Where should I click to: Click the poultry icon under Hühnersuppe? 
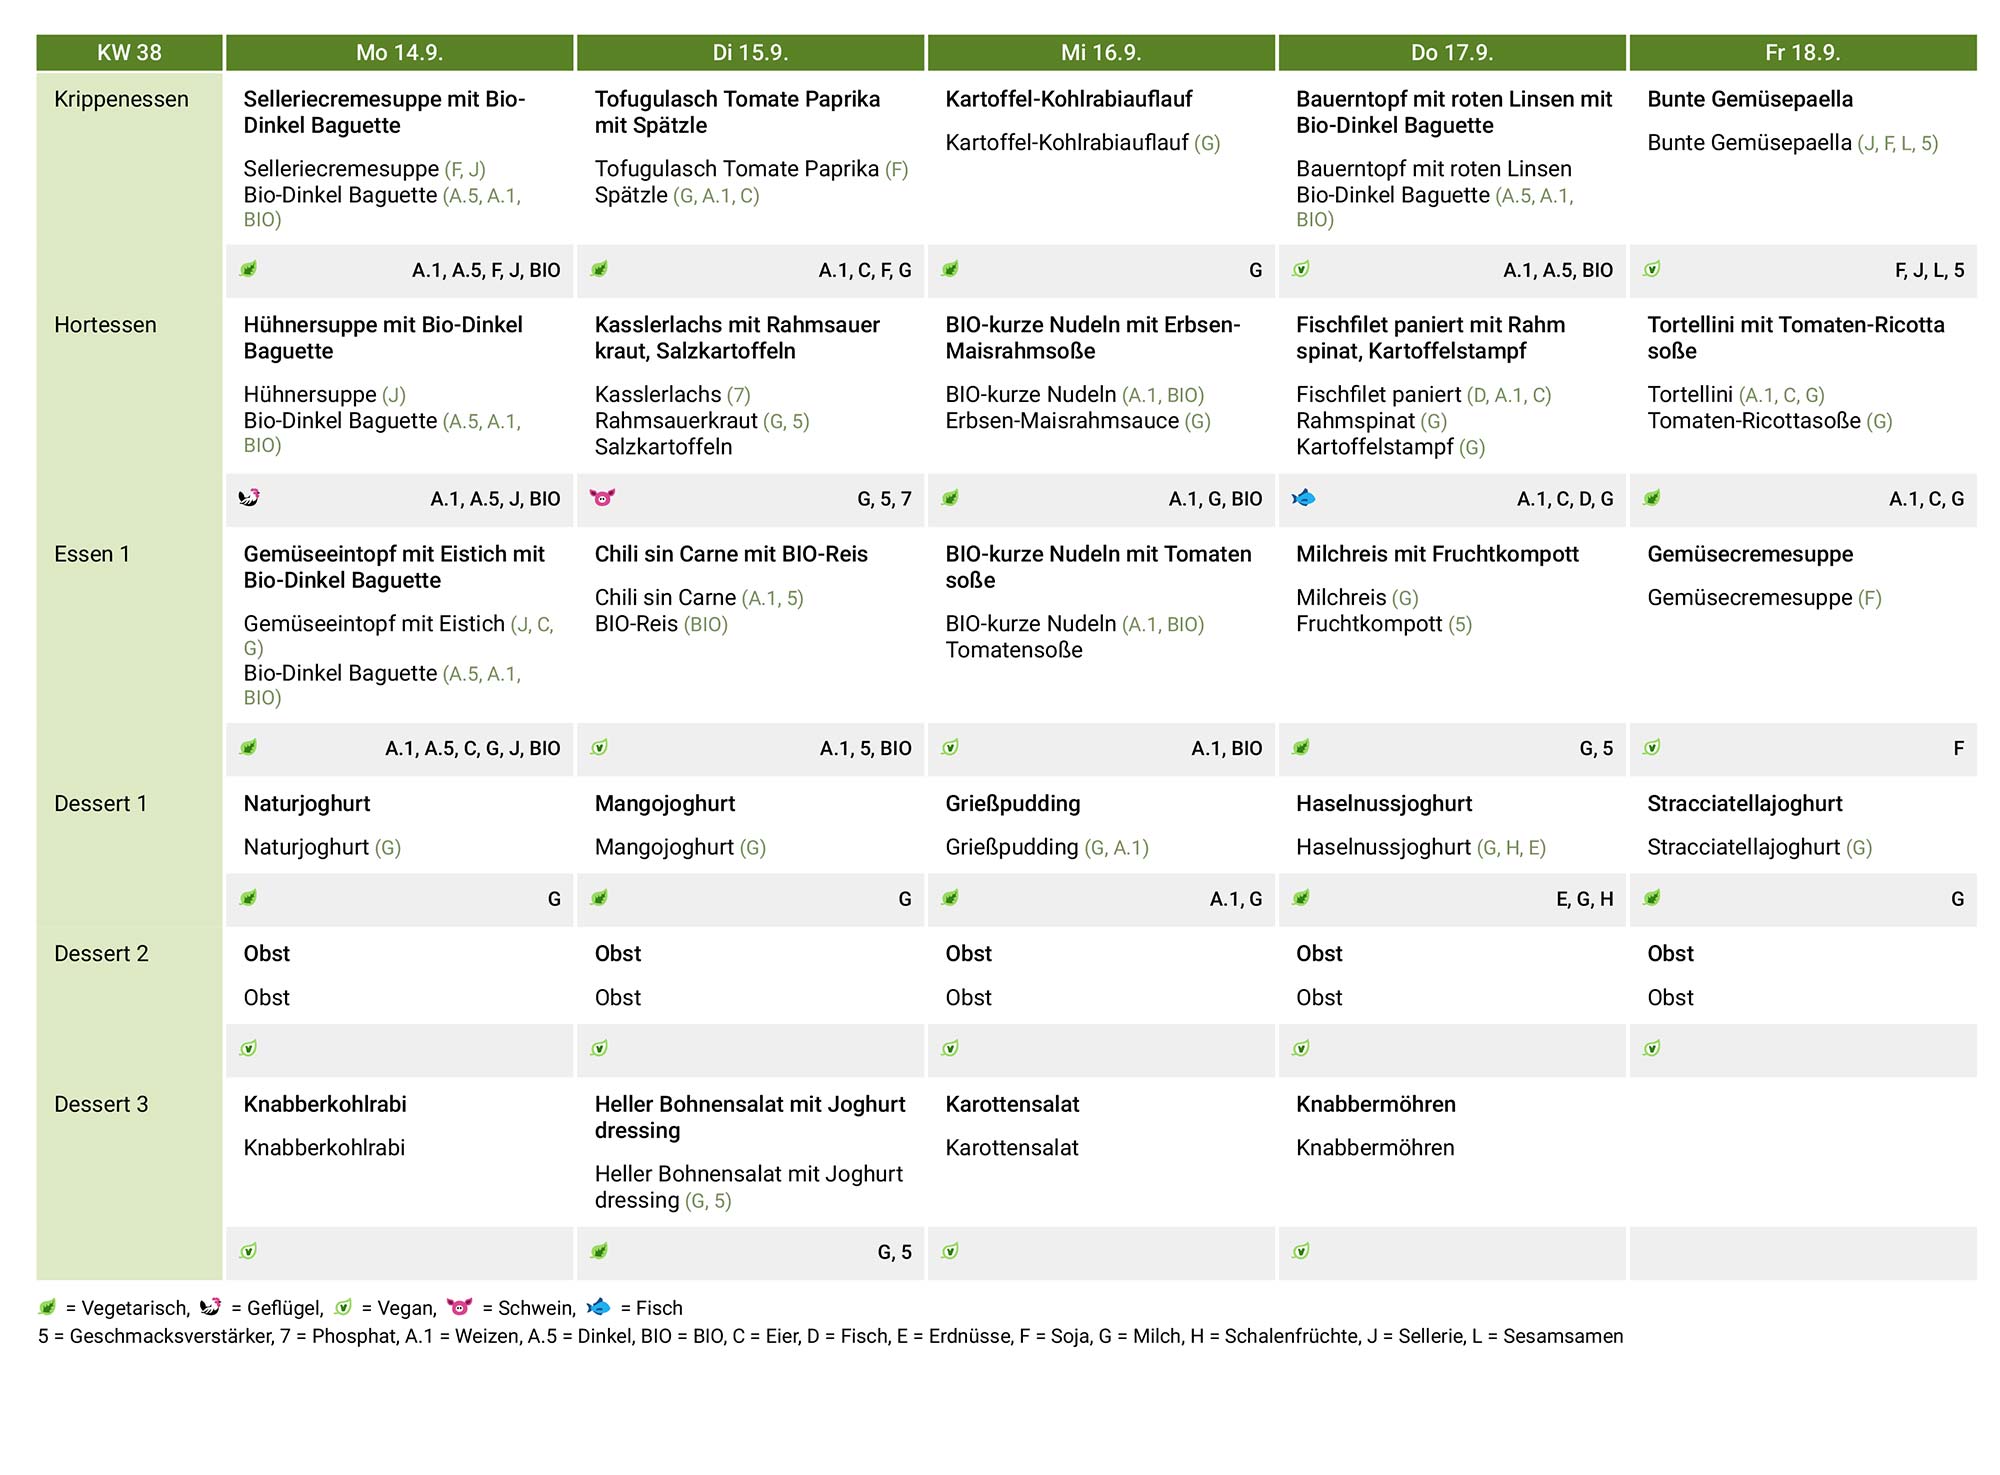(x=249, y=497)
